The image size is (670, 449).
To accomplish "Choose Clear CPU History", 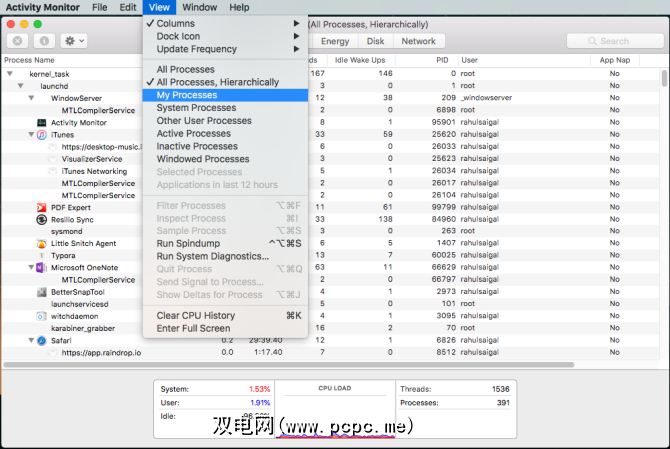I will (x=225, y=316).
